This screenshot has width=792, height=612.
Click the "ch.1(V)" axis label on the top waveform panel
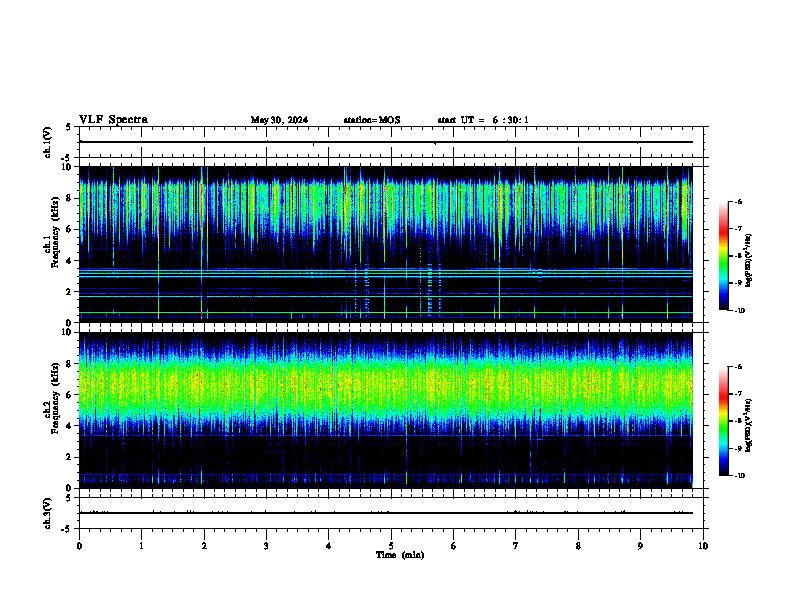tap(48, 142)
